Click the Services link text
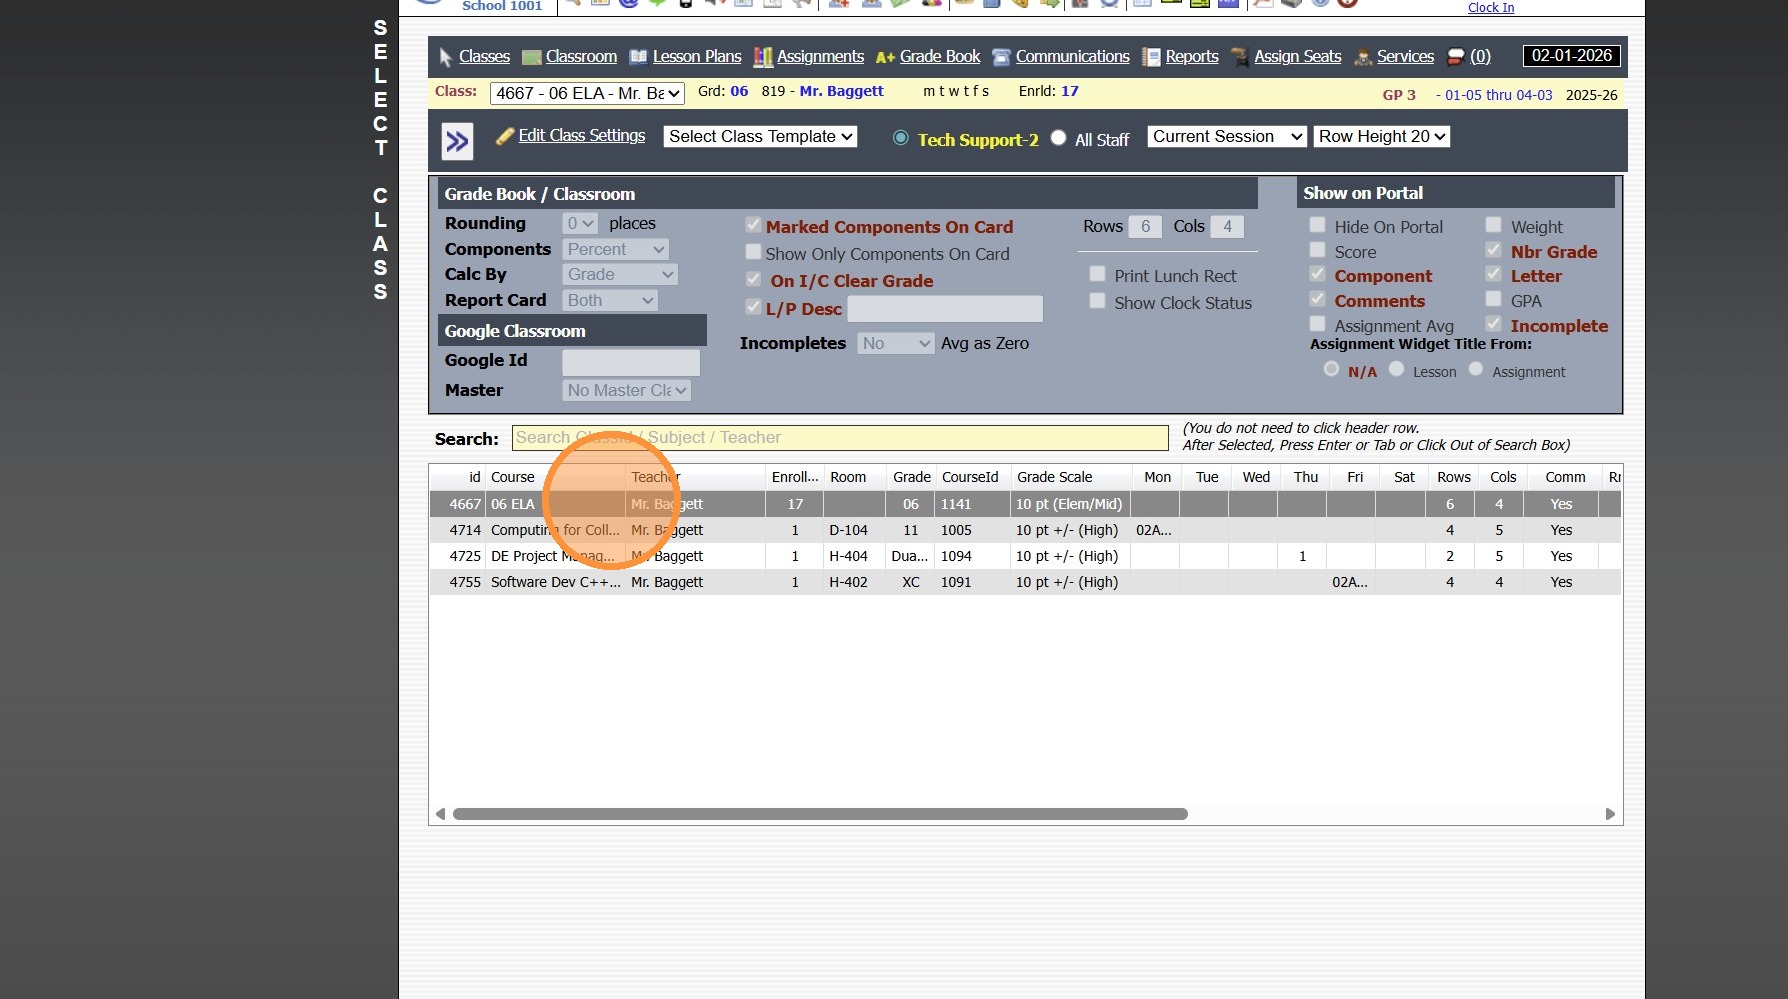 1405,57
